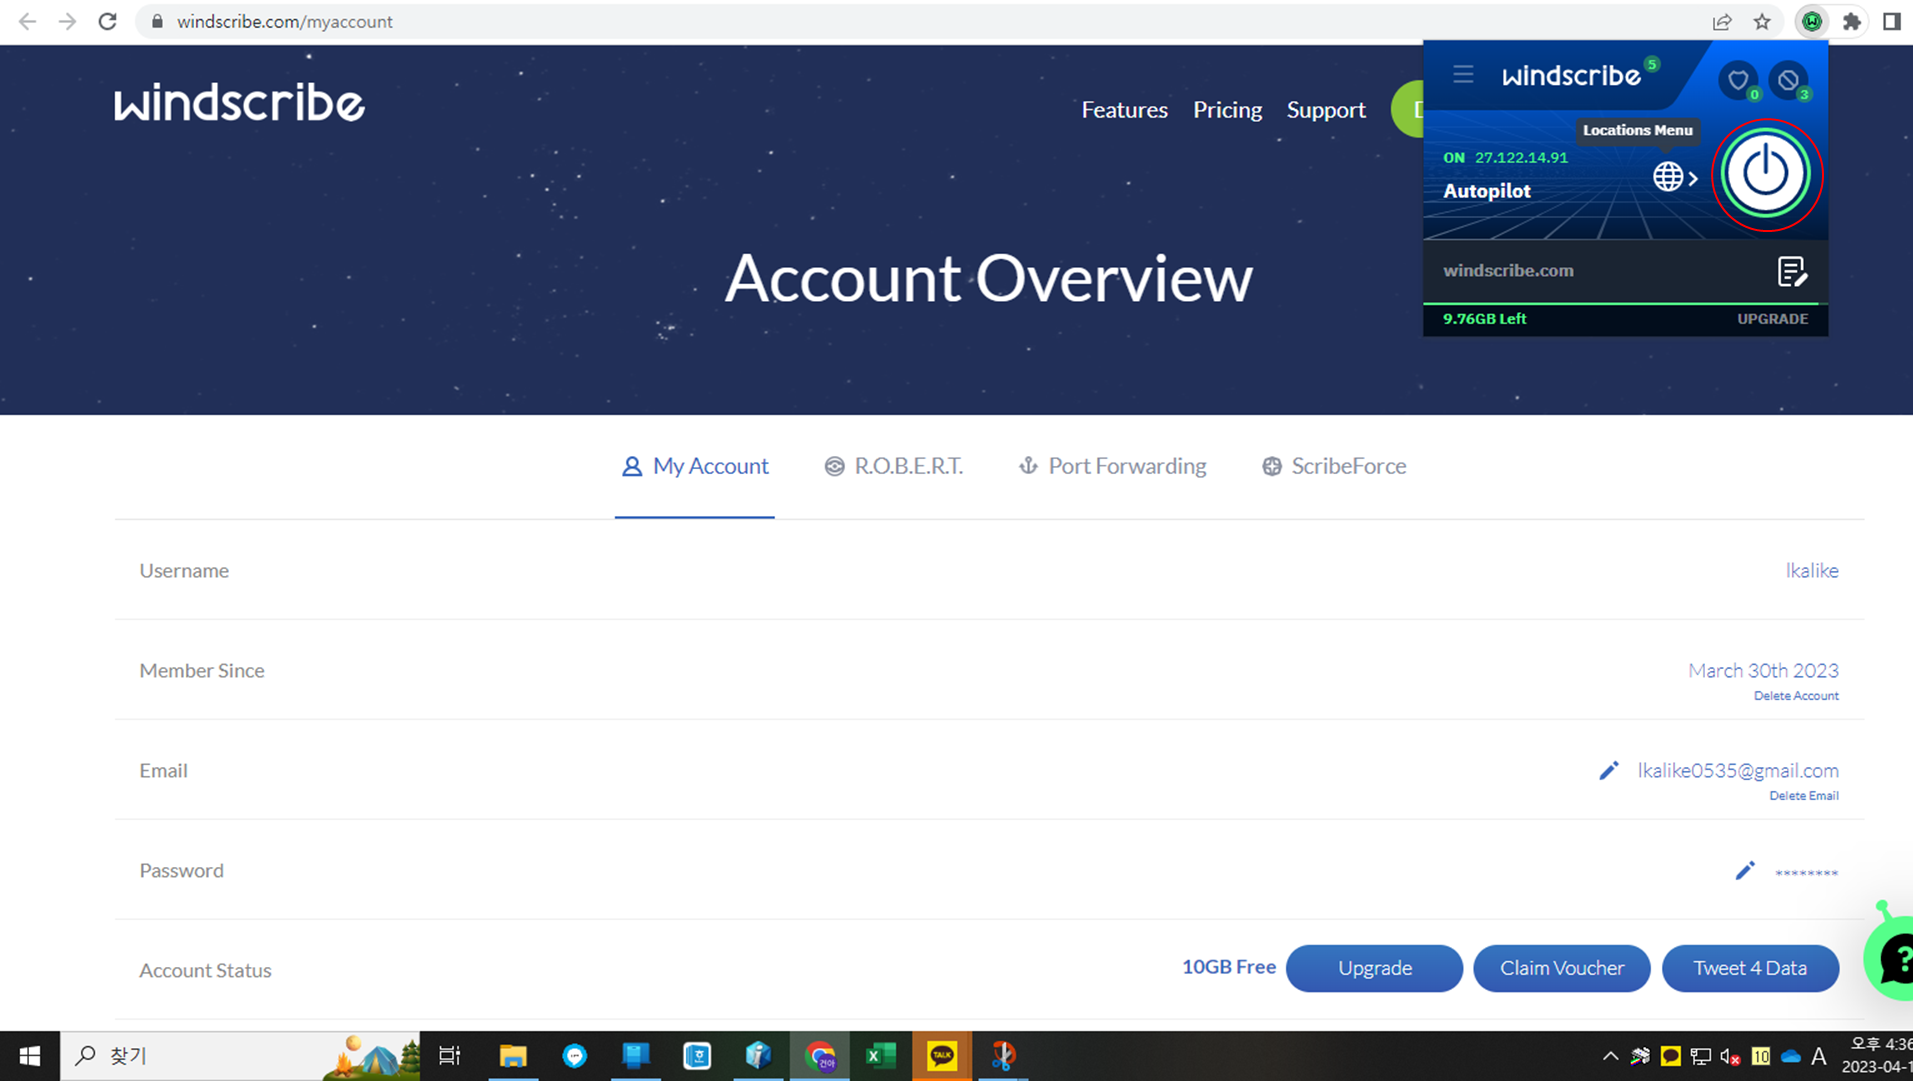
Task: Click the Upgrade button in Account Status
Action: [x=1375, y=968]
